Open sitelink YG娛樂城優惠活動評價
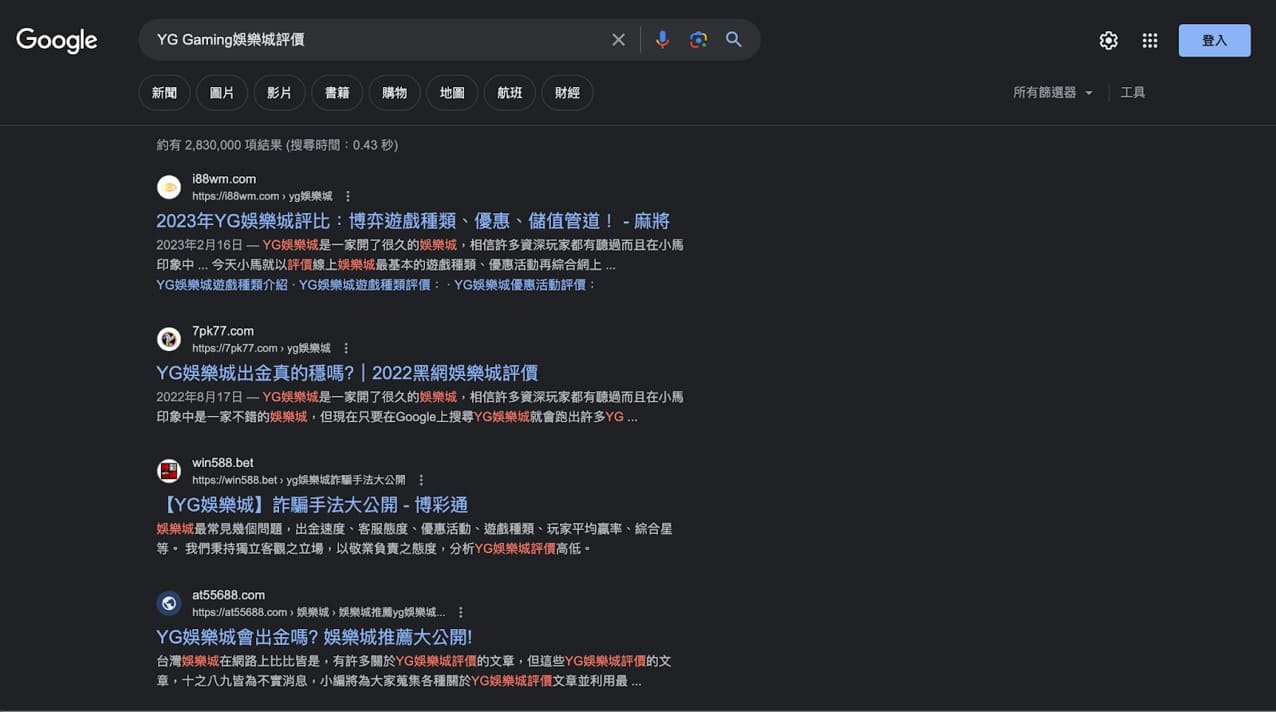 click(x=525, y=285)
